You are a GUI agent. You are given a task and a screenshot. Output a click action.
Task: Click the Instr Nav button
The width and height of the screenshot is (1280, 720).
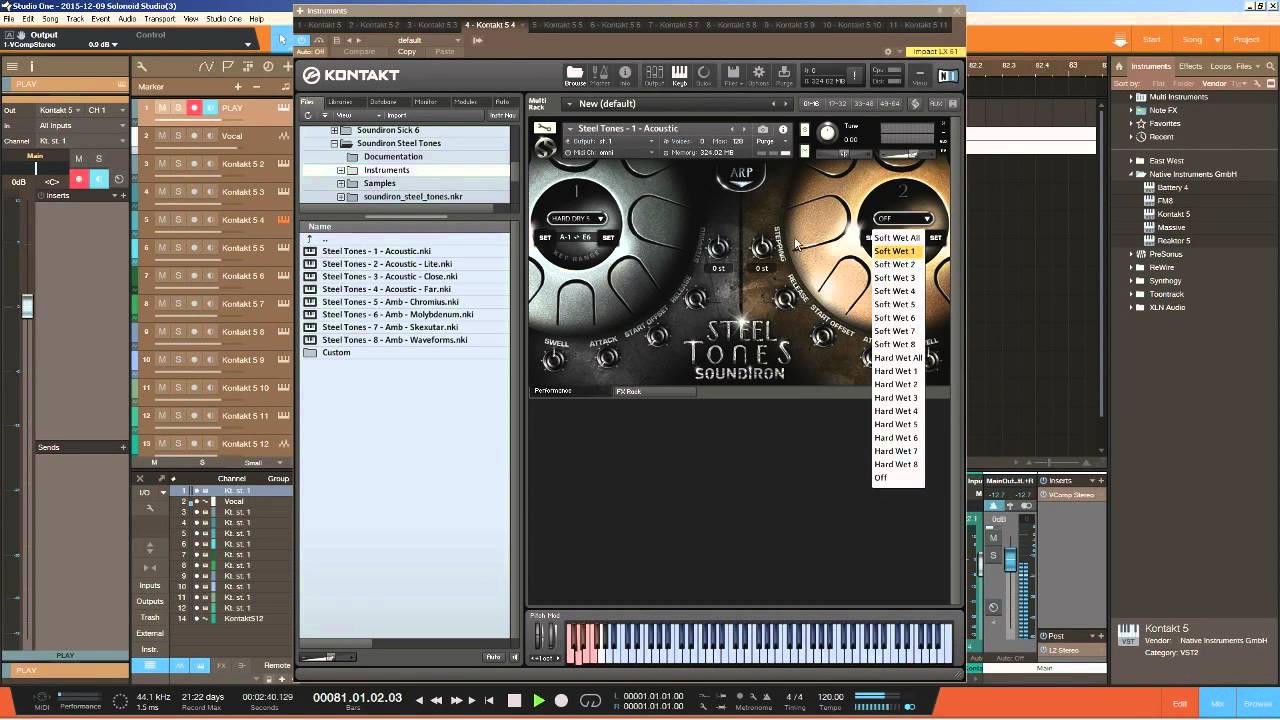(x=502, y=115)
